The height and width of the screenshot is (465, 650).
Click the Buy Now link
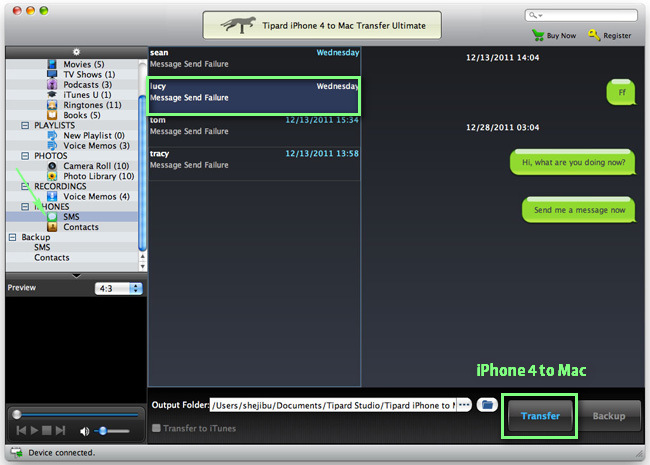[x=561, y=36]
